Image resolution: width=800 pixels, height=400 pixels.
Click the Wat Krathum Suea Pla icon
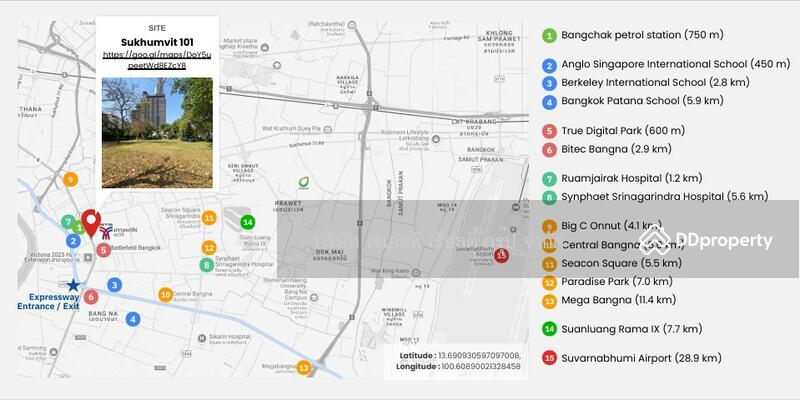coord(328,130)
